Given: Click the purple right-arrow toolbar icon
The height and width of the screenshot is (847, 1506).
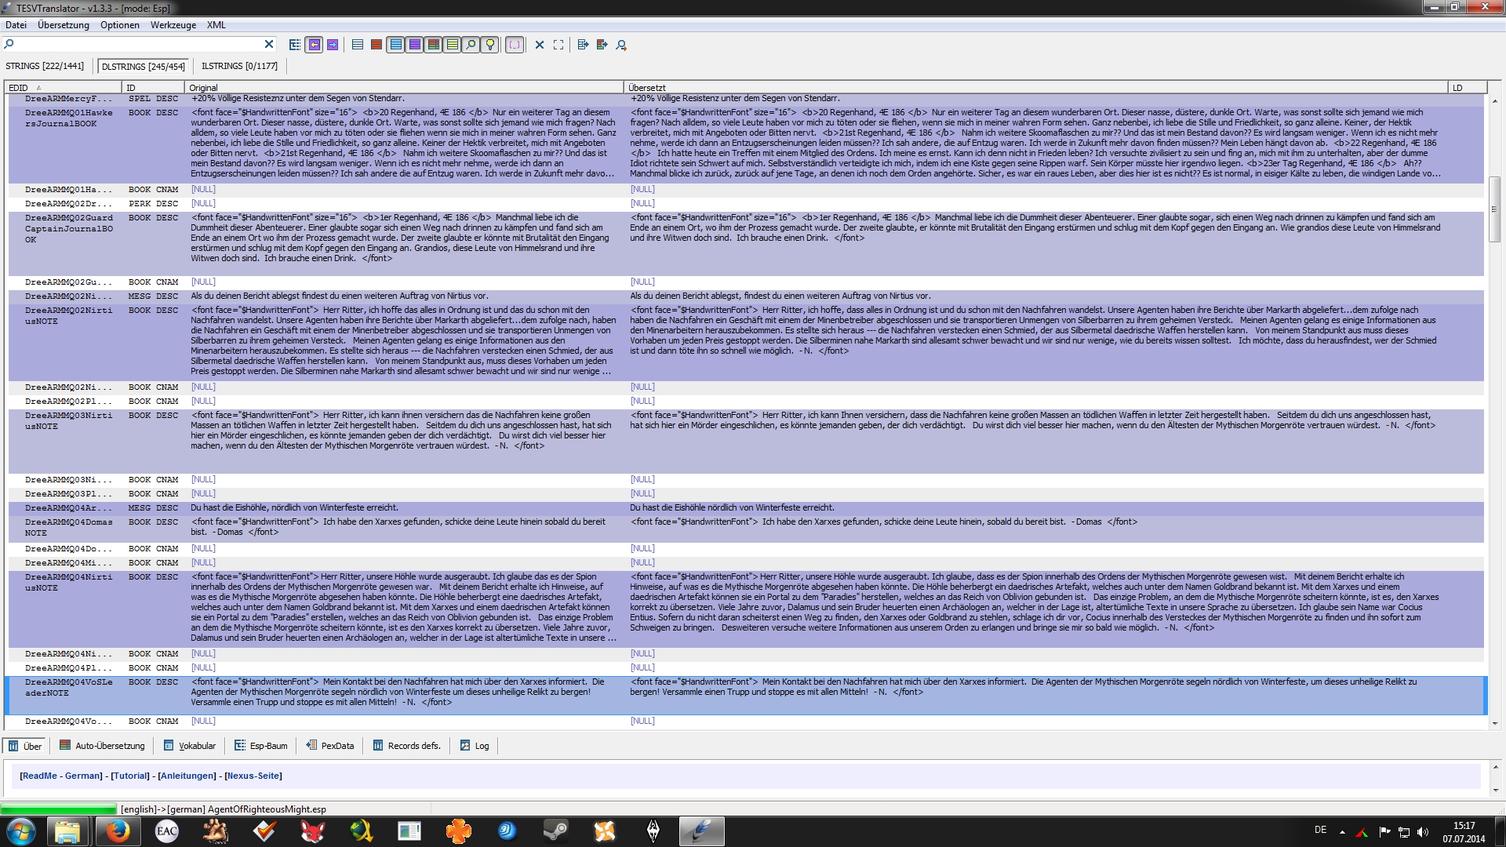Looking at the screenshot, I should click(x=332, y=45).
